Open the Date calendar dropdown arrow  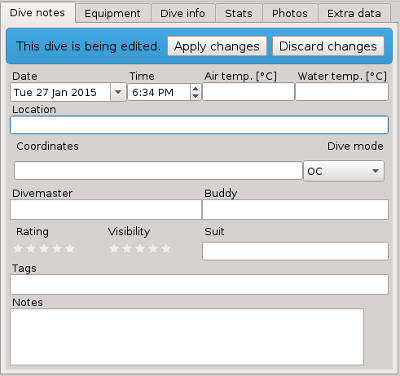point(118,92)
